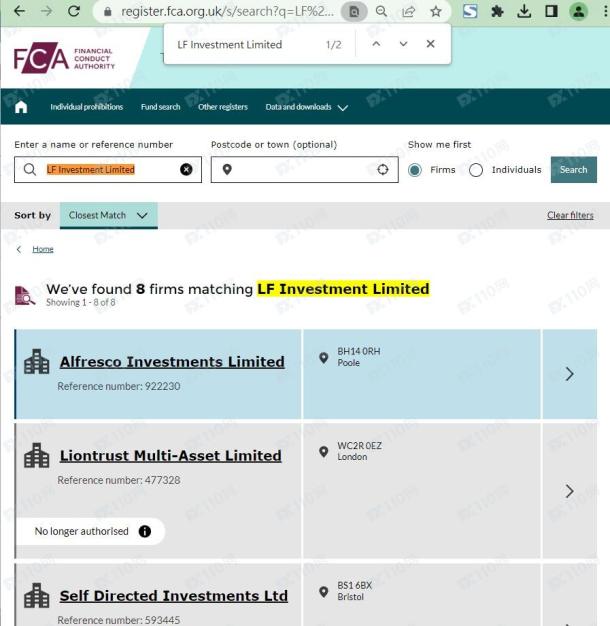
Task: Go back using browser back arrow
Action: [19, 11]
